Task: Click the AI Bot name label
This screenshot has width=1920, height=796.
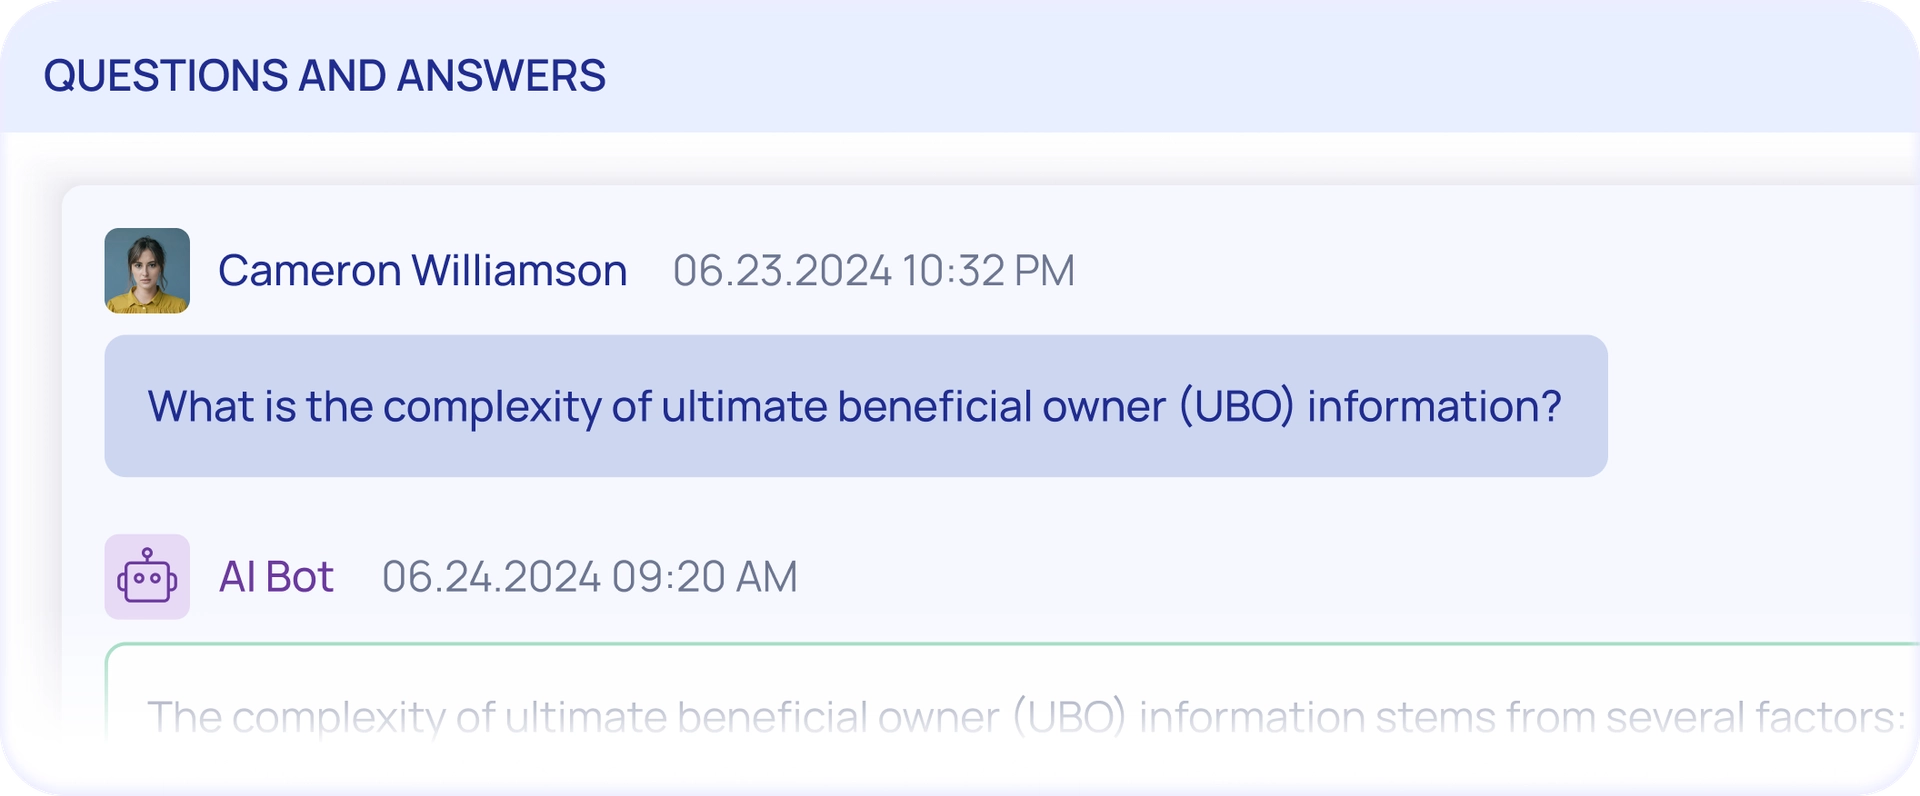Action: point(277,577)
